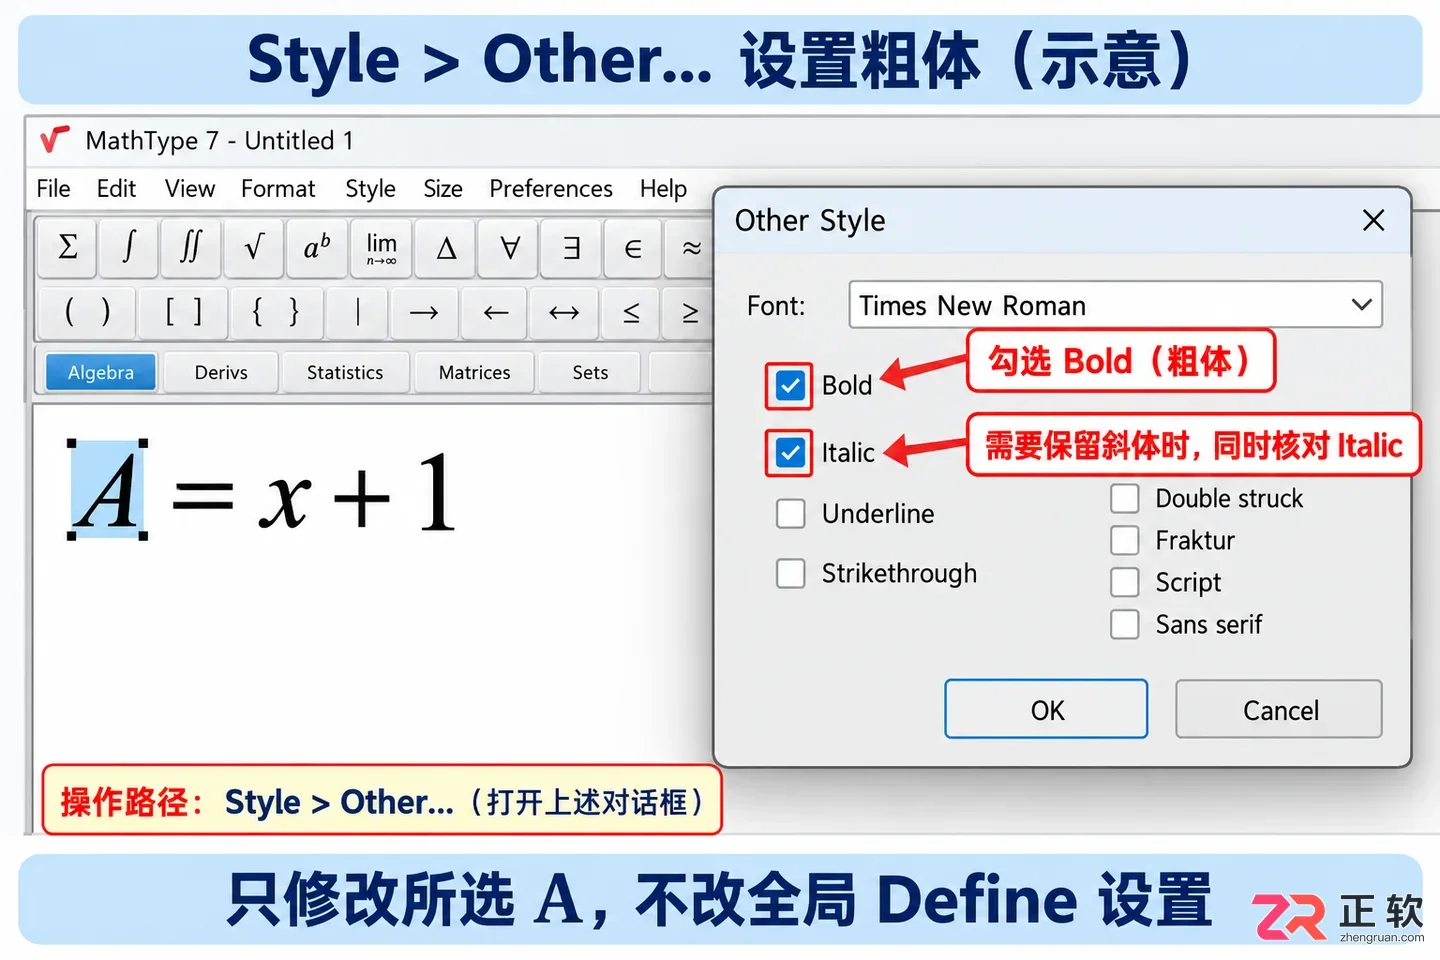Click the x variable in the equation

pyautogui.click(x=284, y=500)
